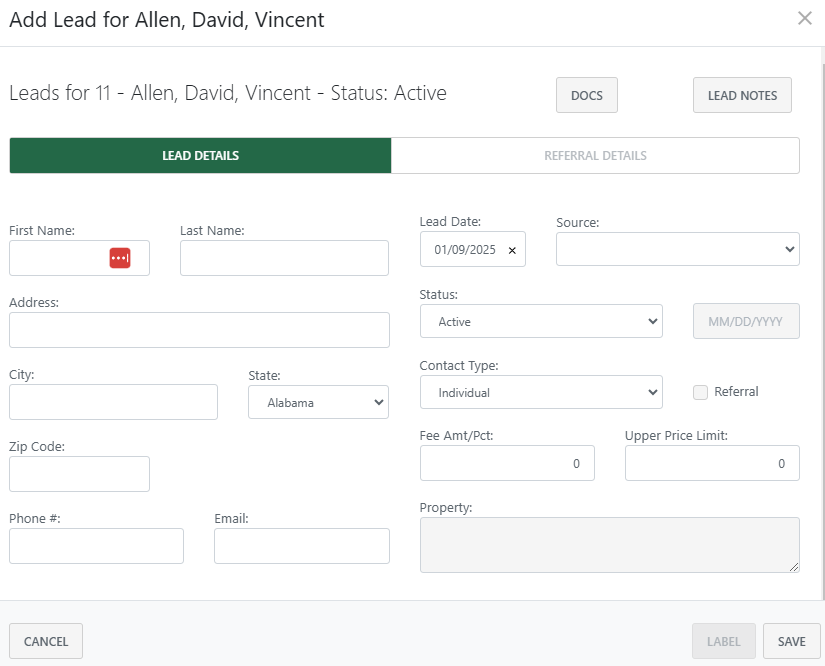
Task: Click the SAVE button
Action: click(x=791, y=641)
